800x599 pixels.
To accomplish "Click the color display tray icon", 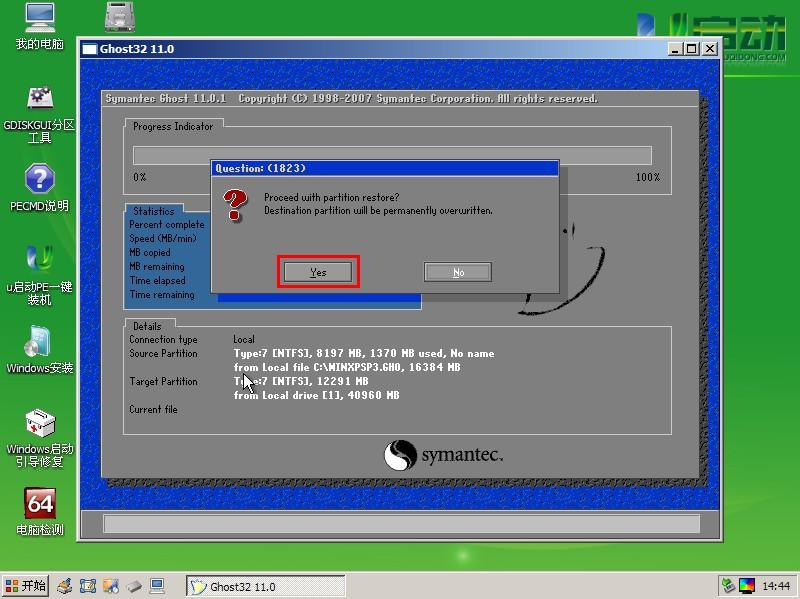I will [748, 586].
